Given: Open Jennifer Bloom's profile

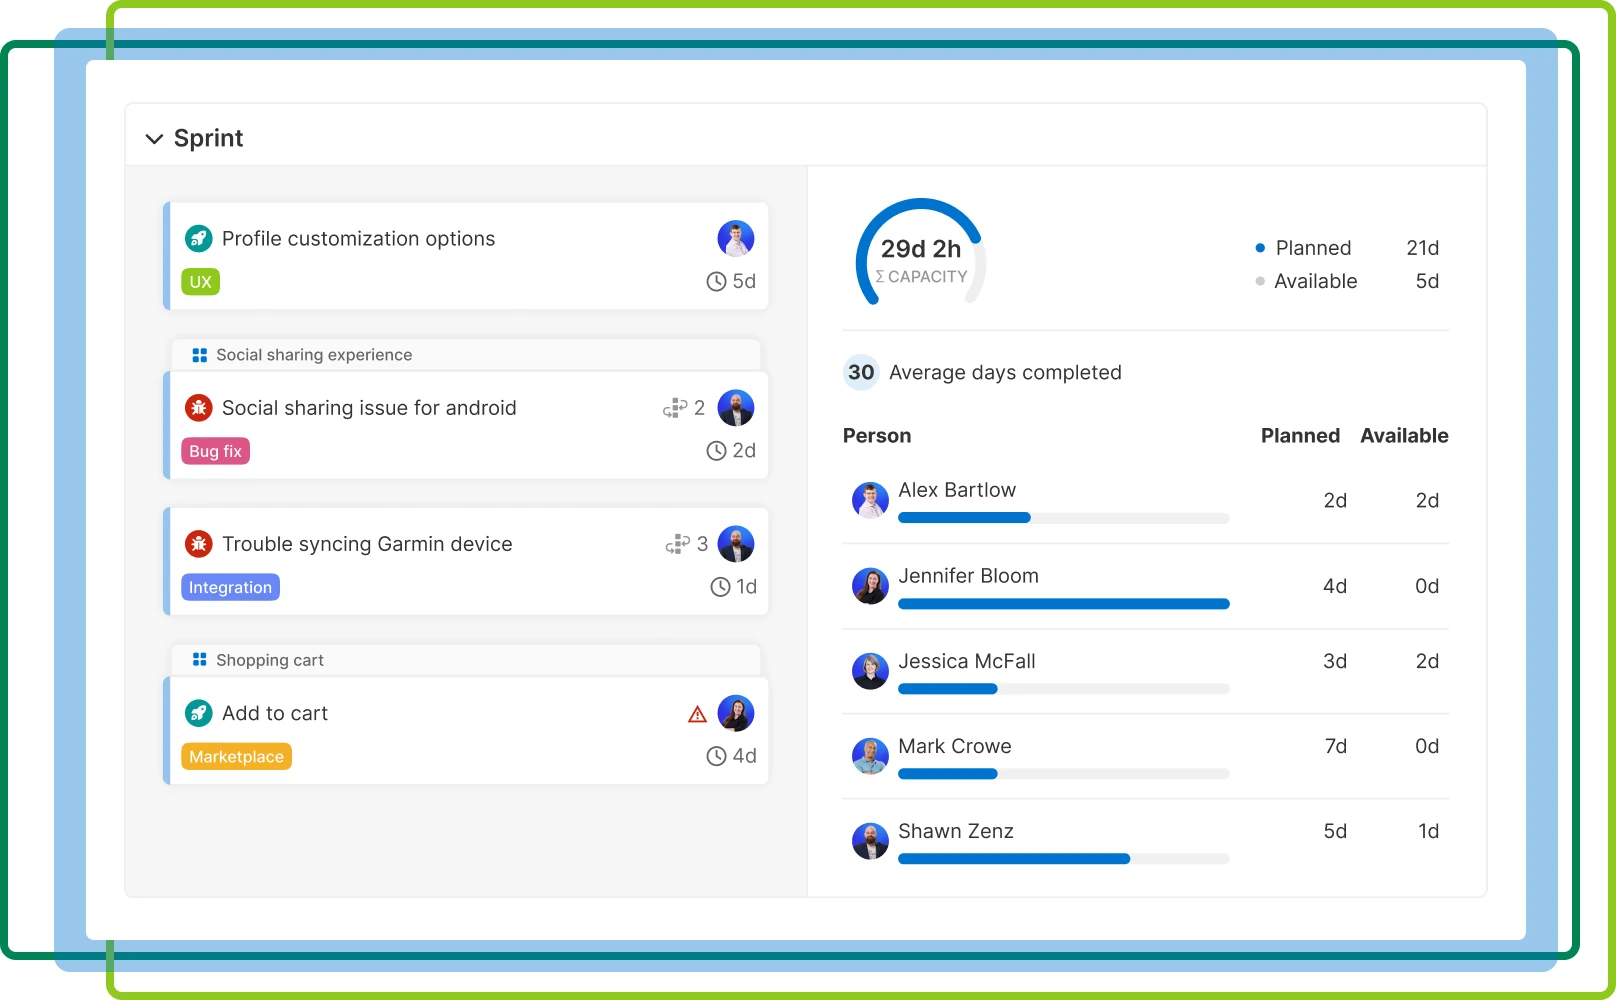Looking at the screenshot, I should [870, 586].
